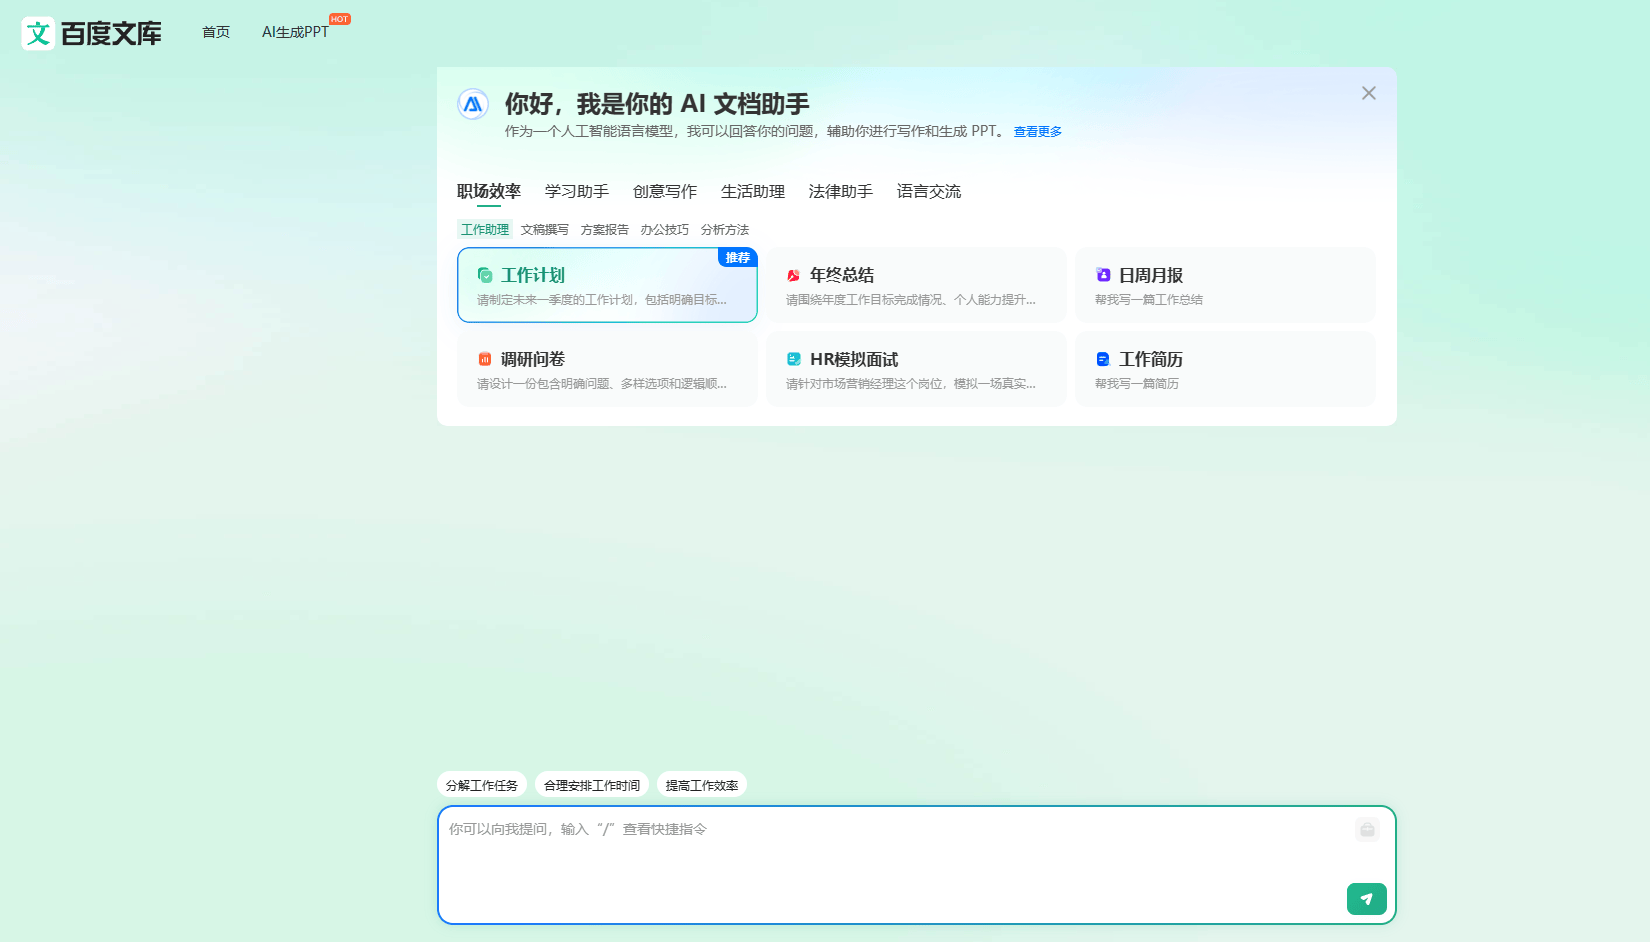The height and width of the screenshot is (942, 1650).
Task: Click the 工作计划 card icon
Action: coord(486,275)
